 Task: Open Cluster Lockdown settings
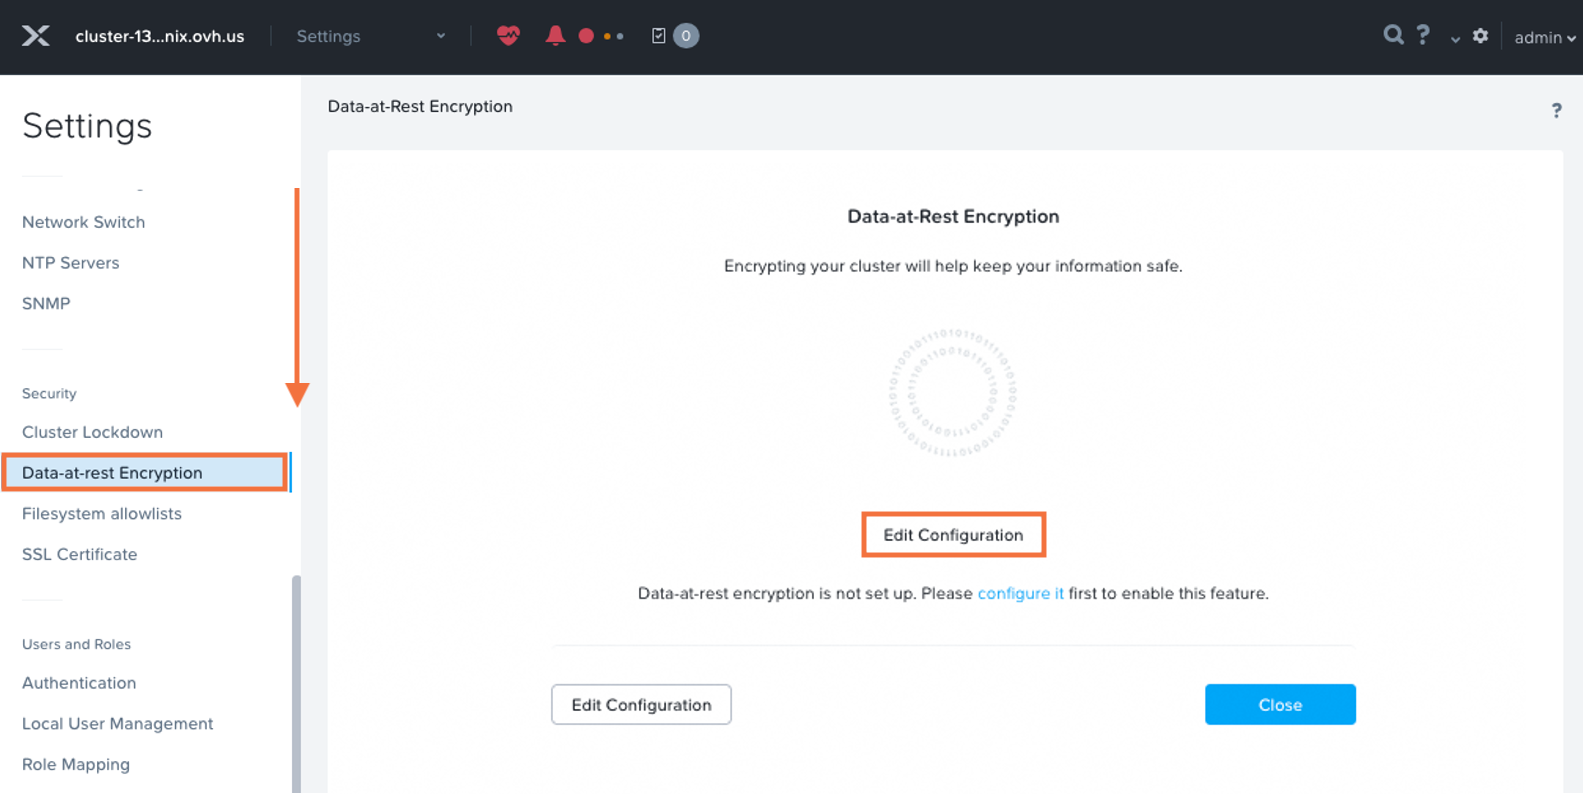click(92, 432)
